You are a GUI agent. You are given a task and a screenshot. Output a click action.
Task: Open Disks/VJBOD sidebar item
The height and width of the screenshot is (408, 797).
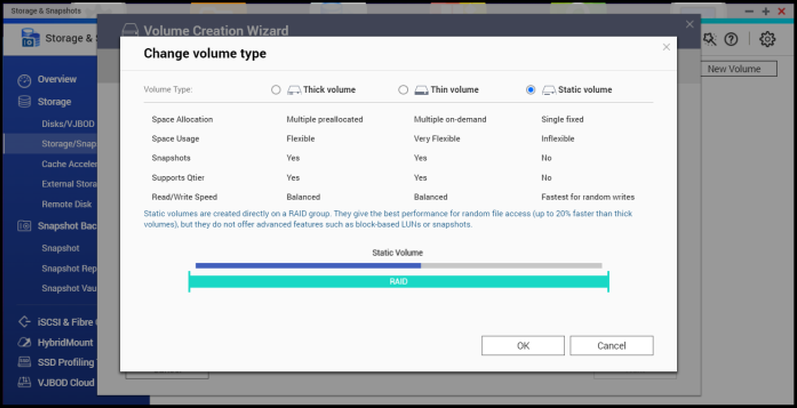[x=68, y=123]
